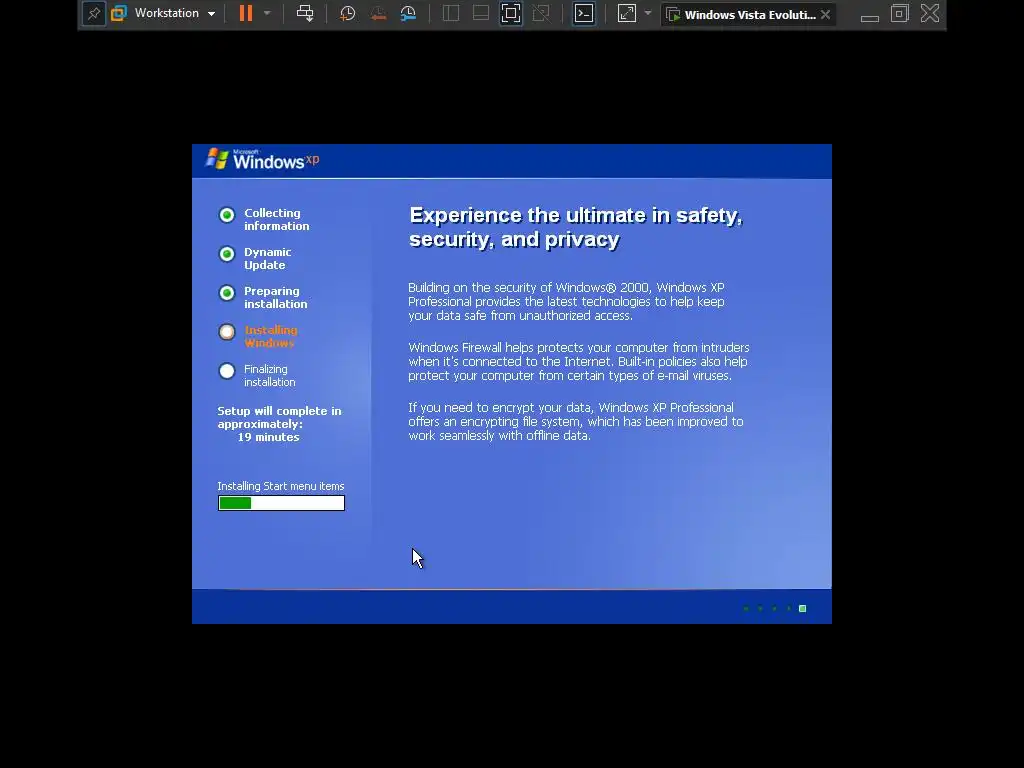Click the Send Ctrl+Alt+Del icon
Image resolution: width=1024 pixels, height=768 pixels.
click(305, 14)
